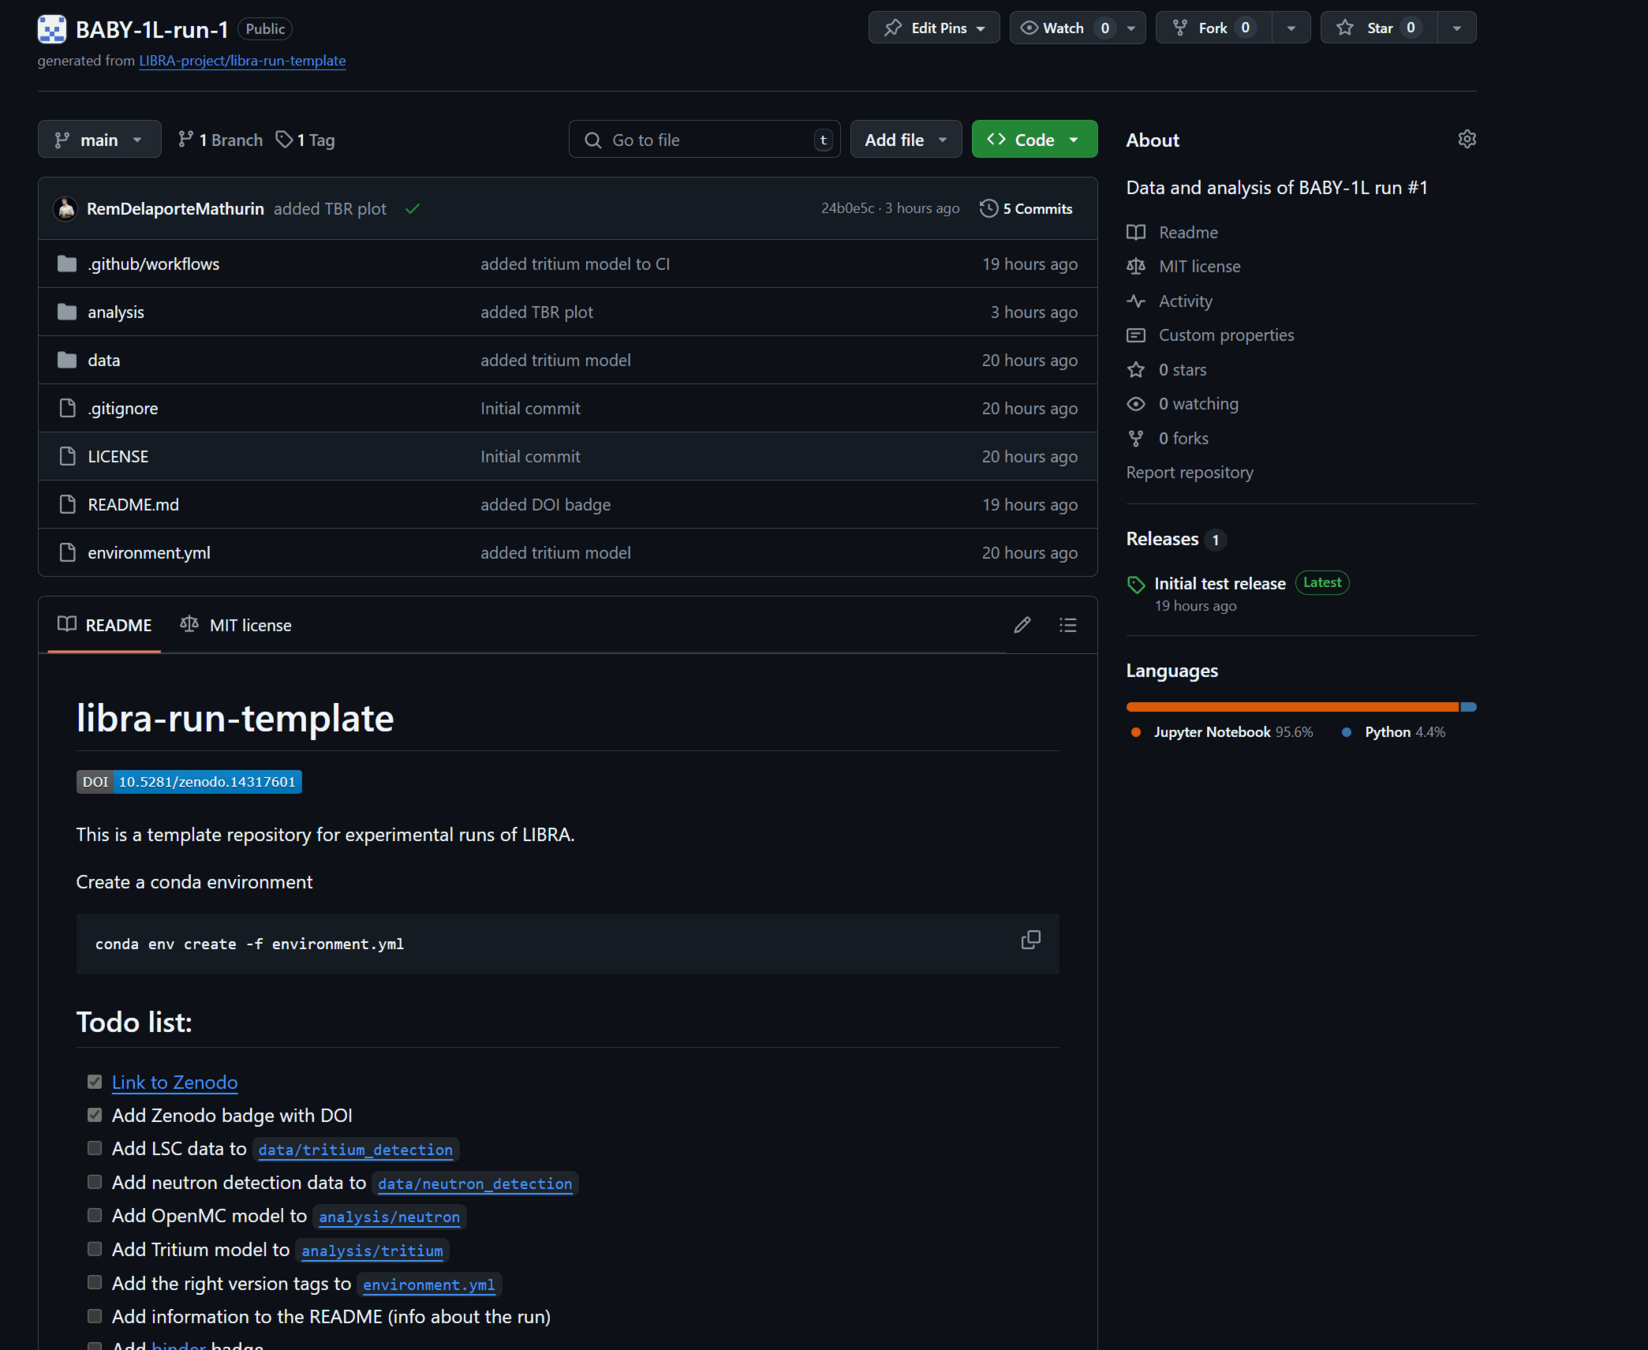This screenshot has height=1350, width=1648.
Task: Click the green commit status check mark
Action: [413, 209]
